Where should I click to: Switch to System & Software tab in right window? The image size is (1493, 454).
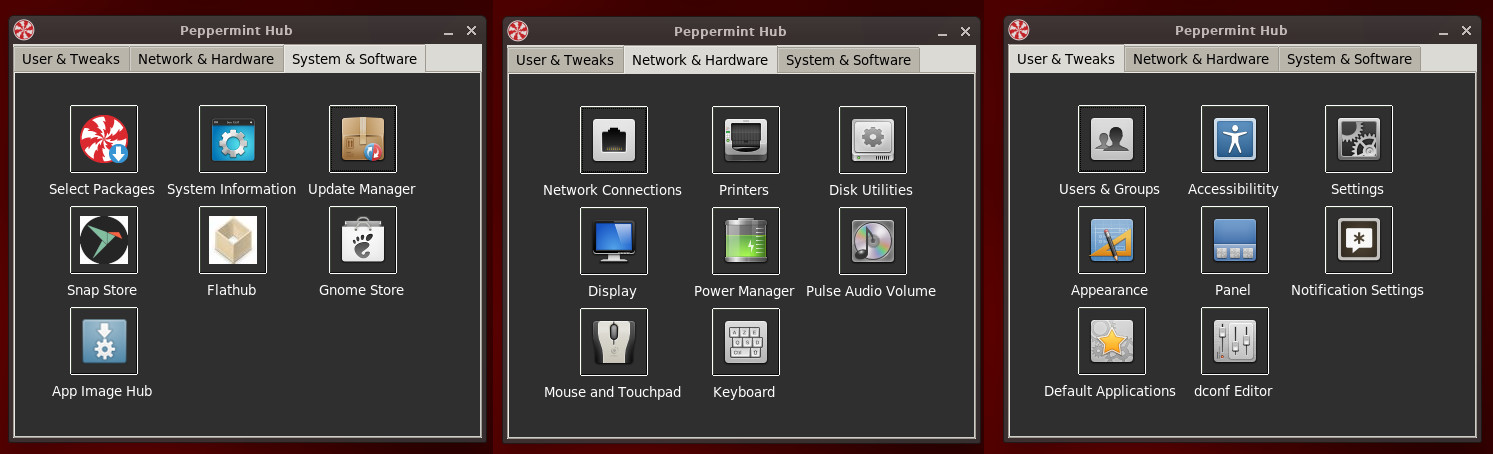[1349, 59]
